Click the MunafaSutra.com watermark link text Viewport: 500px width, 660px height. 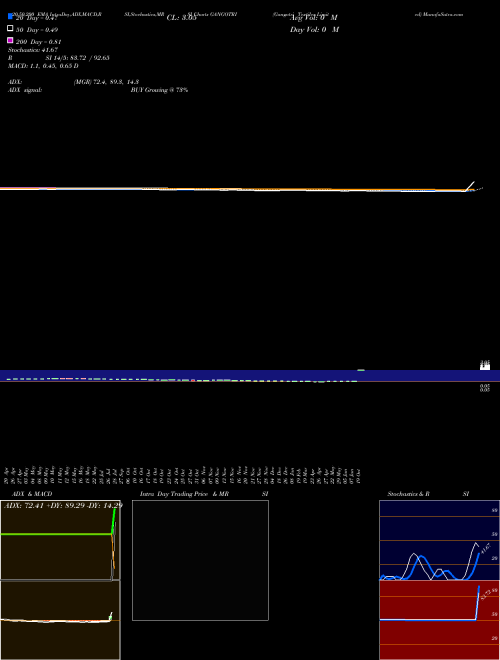click(439, 14)
